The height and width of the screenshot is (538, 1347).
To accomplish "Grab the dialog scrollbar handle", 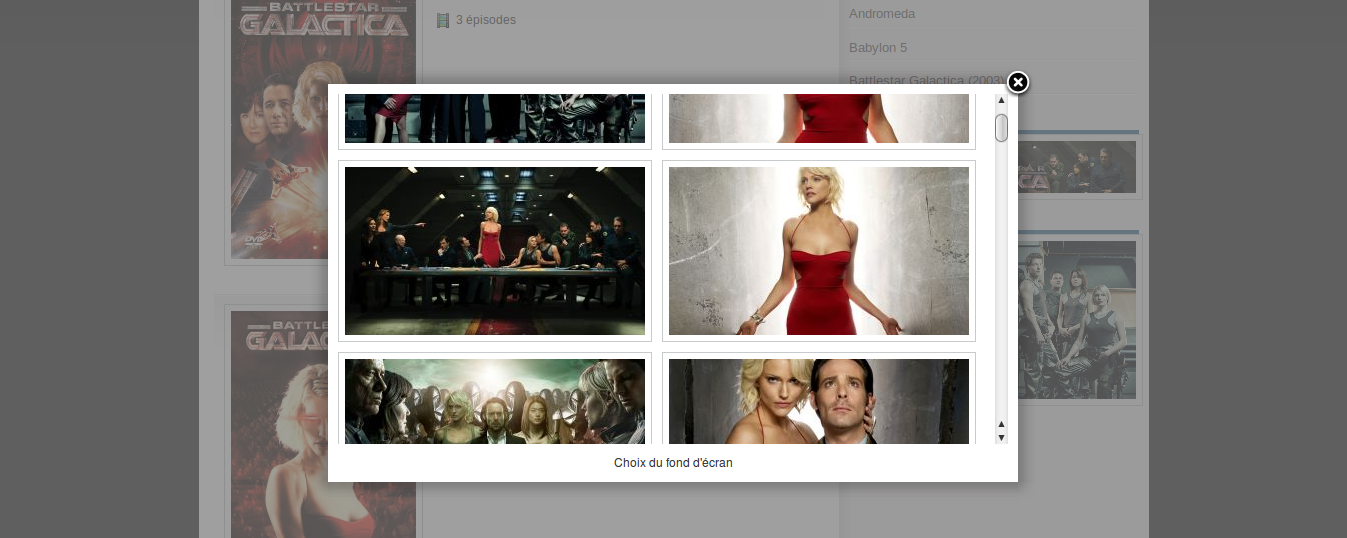I will (x=1001, y=128).
